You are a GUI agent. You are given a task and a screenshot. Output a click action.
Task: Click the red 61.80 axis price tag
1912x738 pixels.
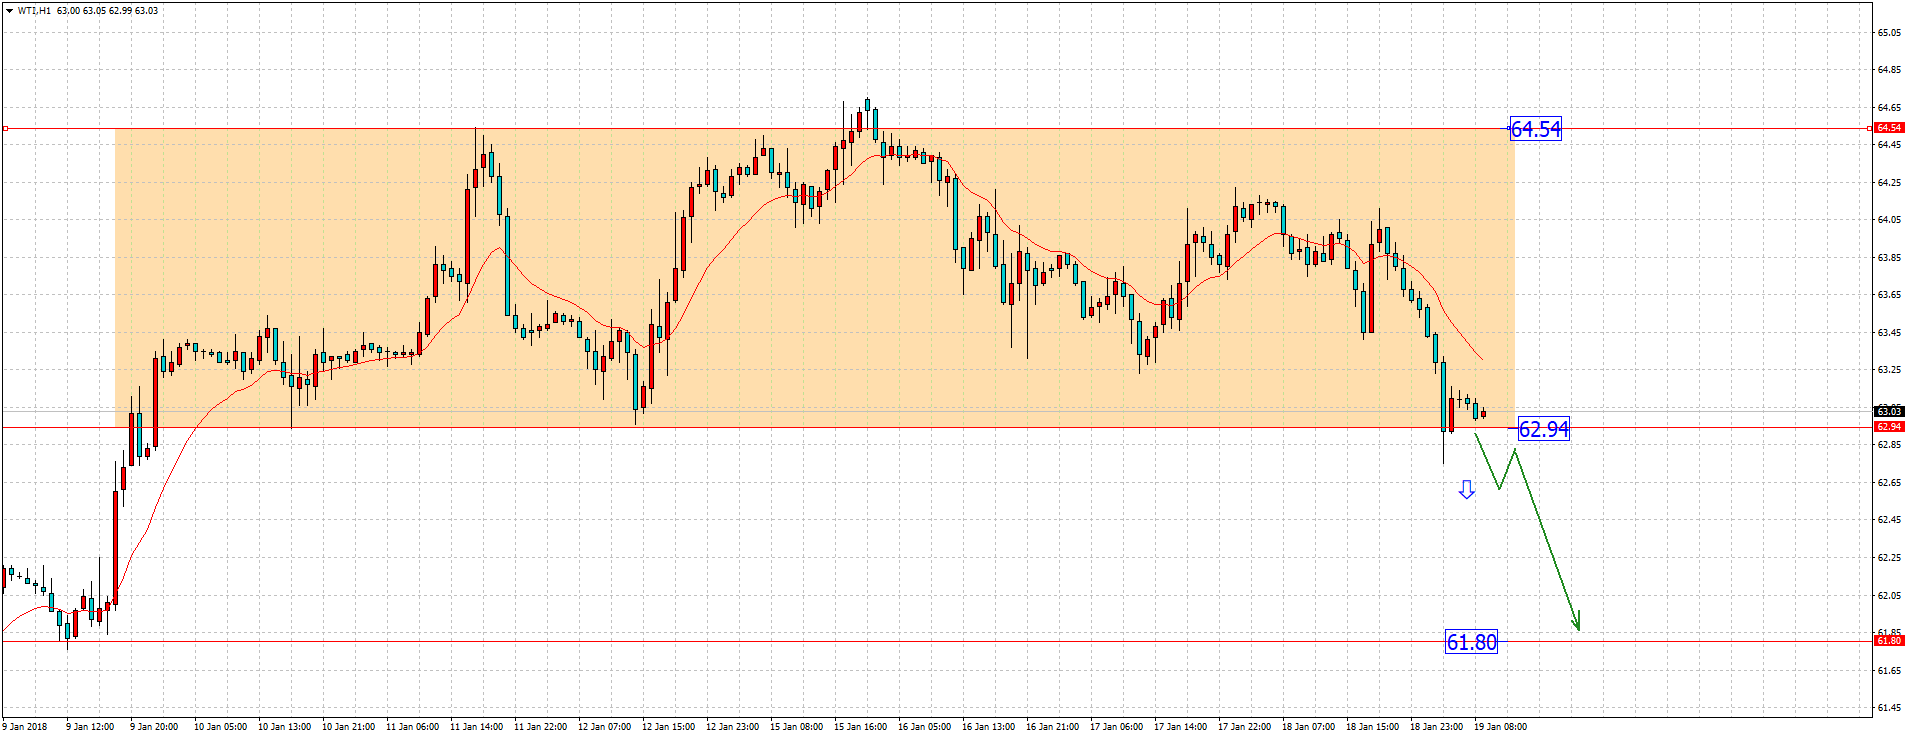point(1888,640)
